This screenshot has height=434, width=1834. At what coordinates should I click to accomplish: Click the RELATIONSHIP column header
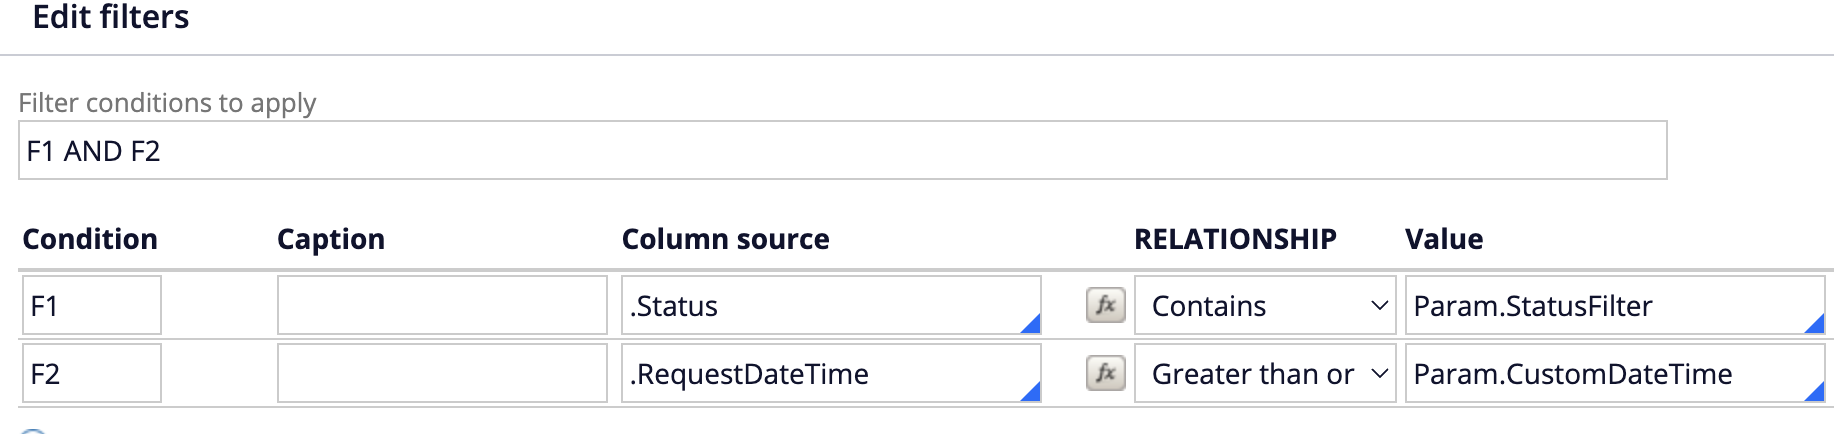[1235, 239]
